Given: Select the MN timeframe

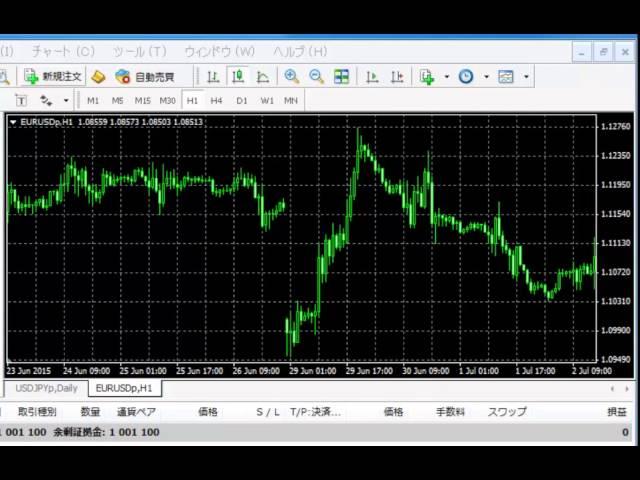Looking at the screenshot, I should point(291,100).
